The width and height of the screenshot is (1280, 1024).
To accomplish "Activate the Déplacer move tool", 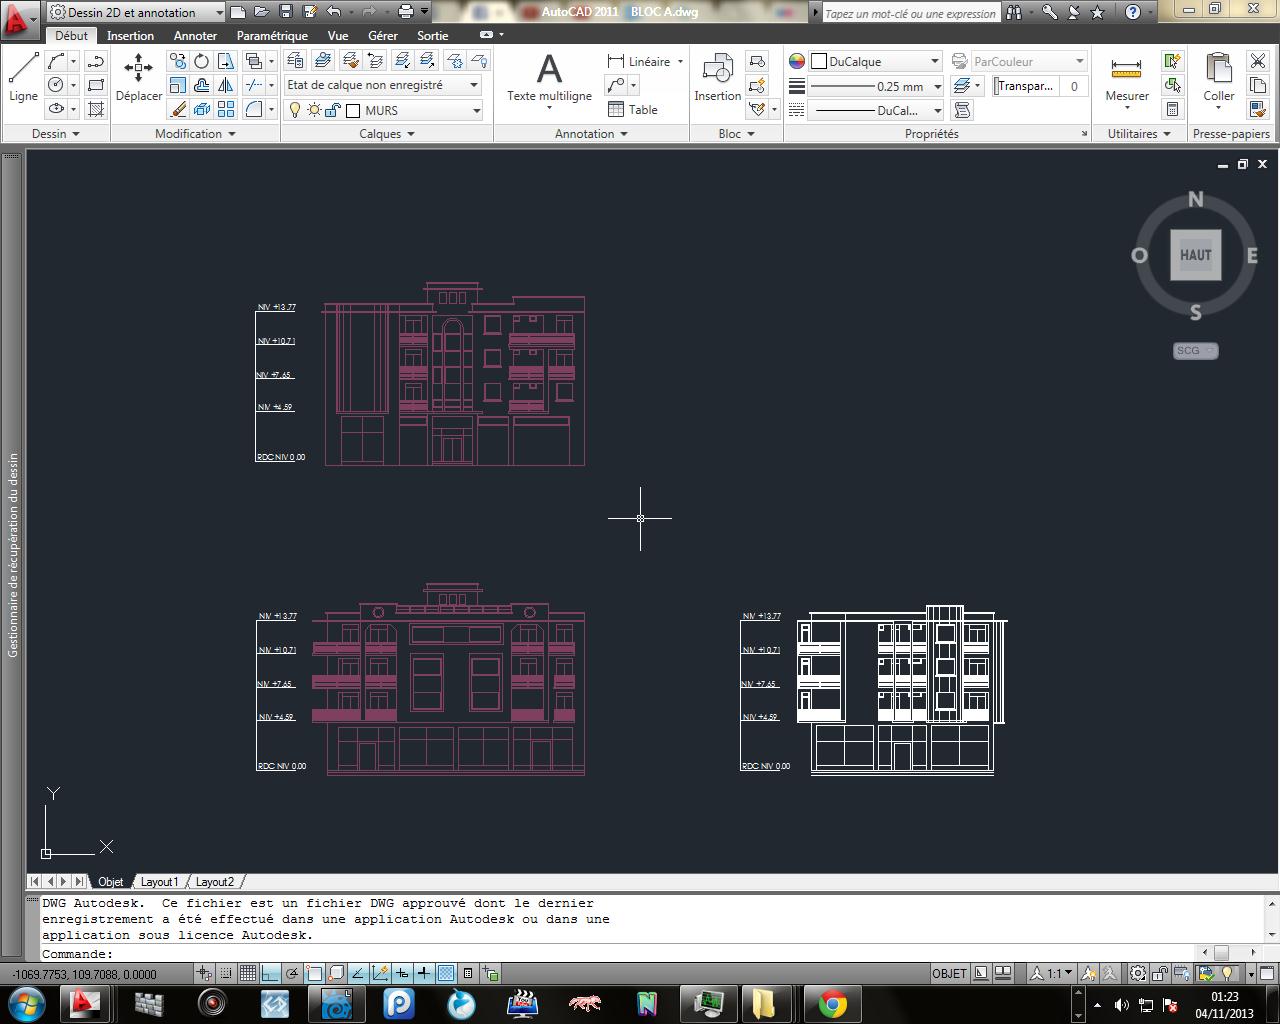I will (138, 77).
